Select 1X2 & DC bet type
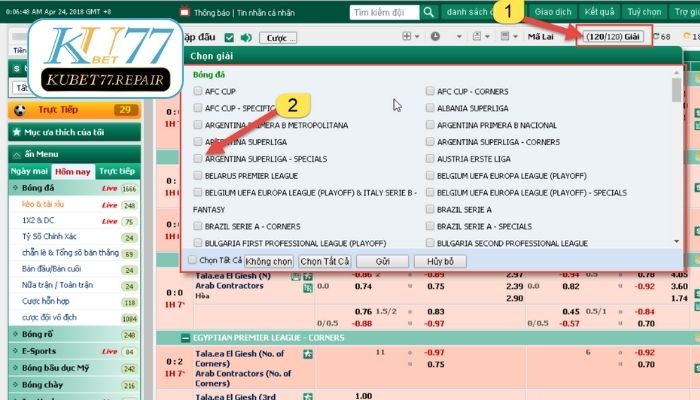Viewport: 700px width, 400px height. coord(38,221)
